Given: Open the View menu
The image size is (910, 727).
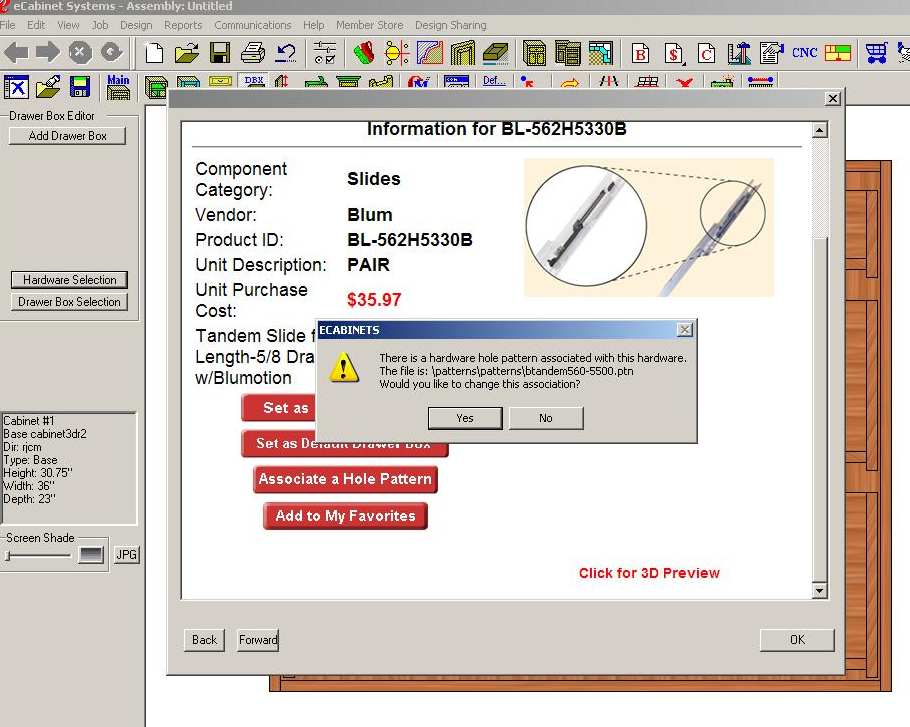Looking at the screenshot, I should click(x=68, y=25).
